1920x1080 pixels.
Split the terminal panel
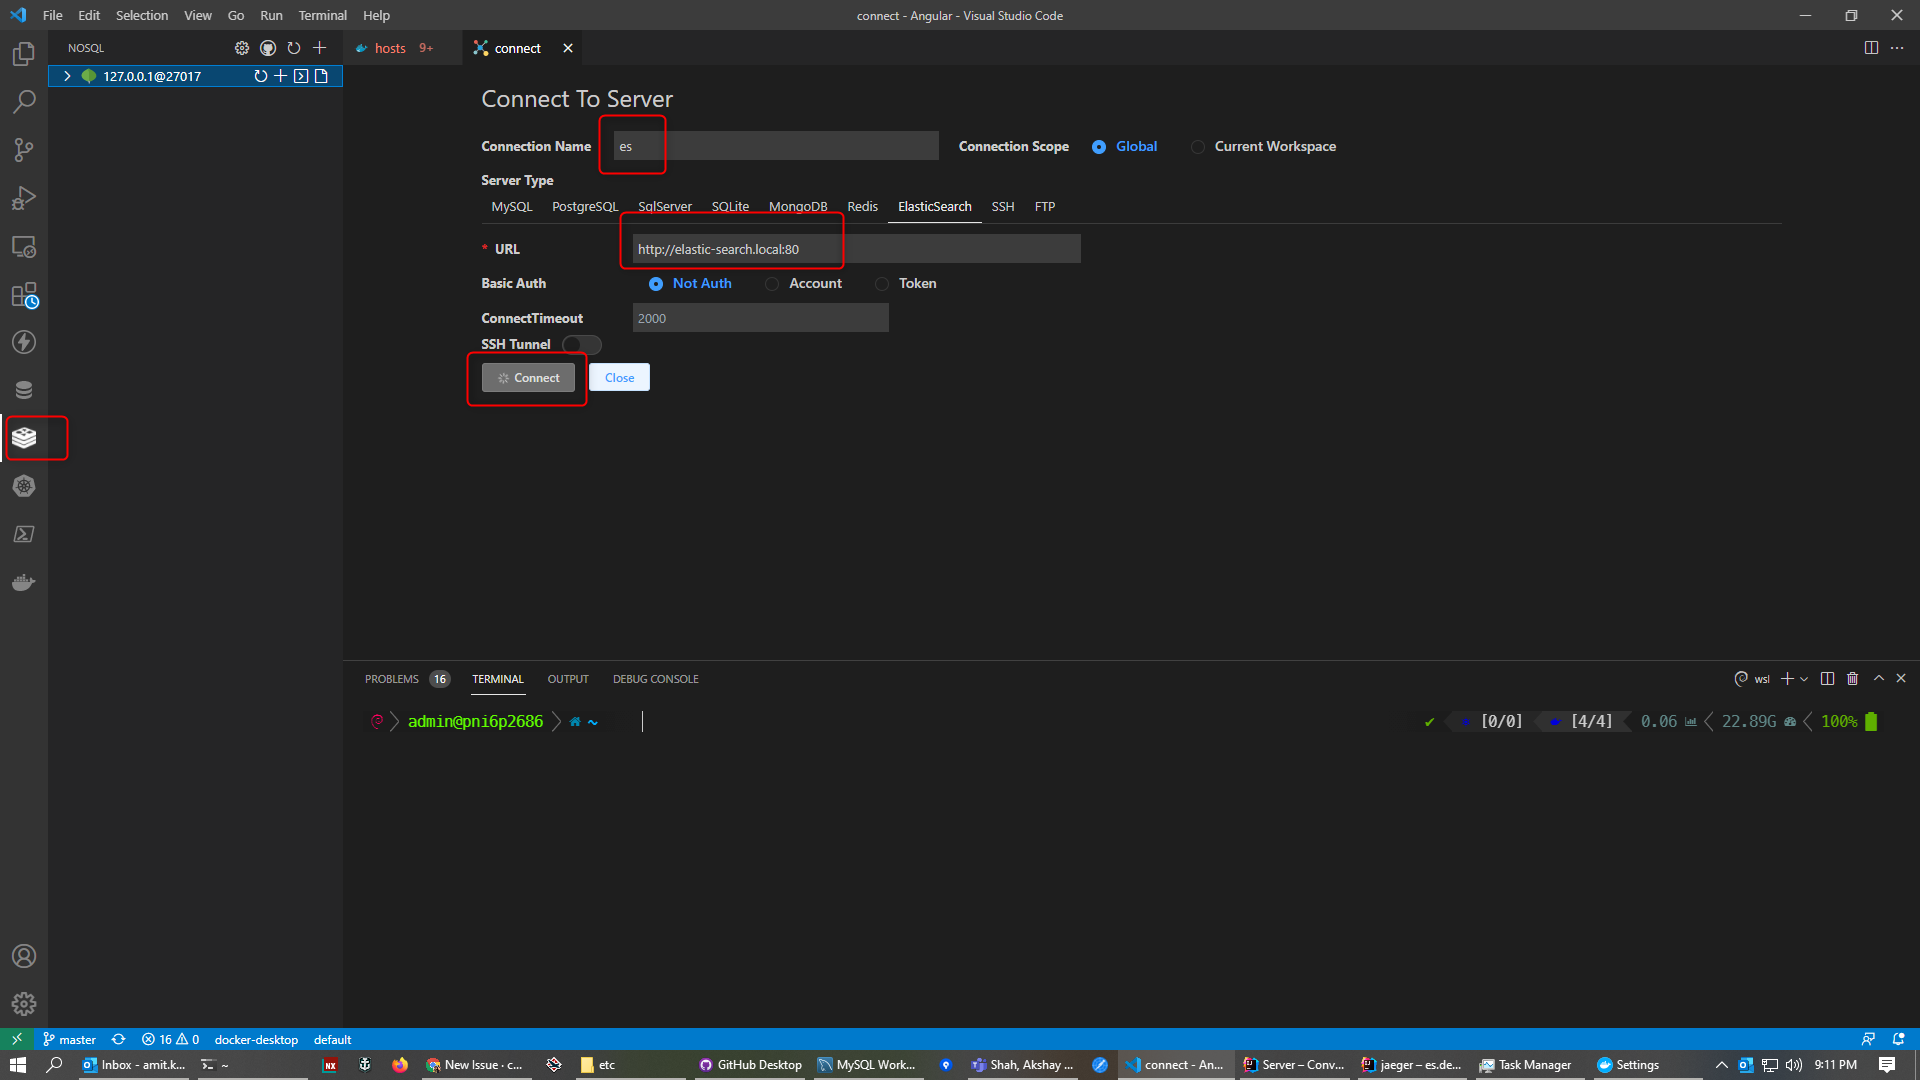(1827, 679)
